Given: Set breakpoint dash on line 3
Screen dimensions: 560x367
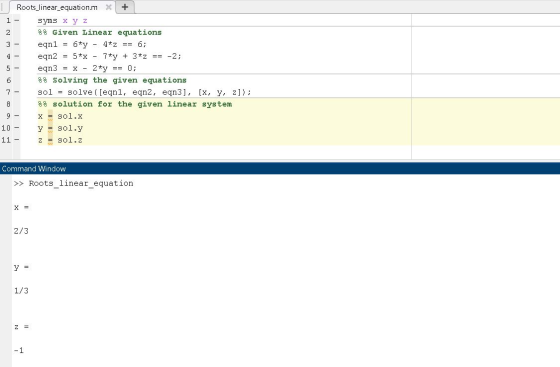Looking at the screenshot, I should (x=17, y=44).
